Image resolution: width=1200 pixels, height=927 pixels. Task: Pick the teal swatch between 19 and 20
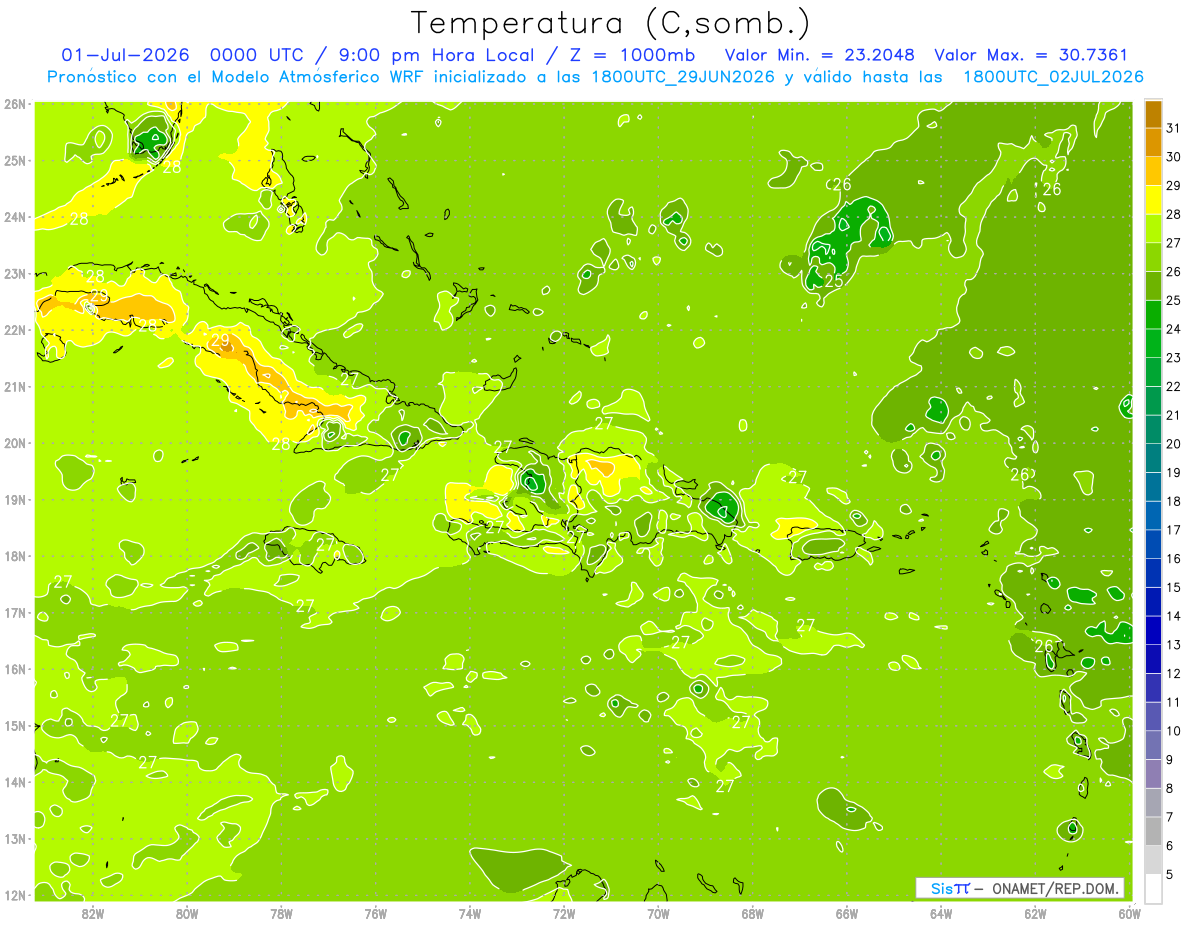tap(1153, 458)
